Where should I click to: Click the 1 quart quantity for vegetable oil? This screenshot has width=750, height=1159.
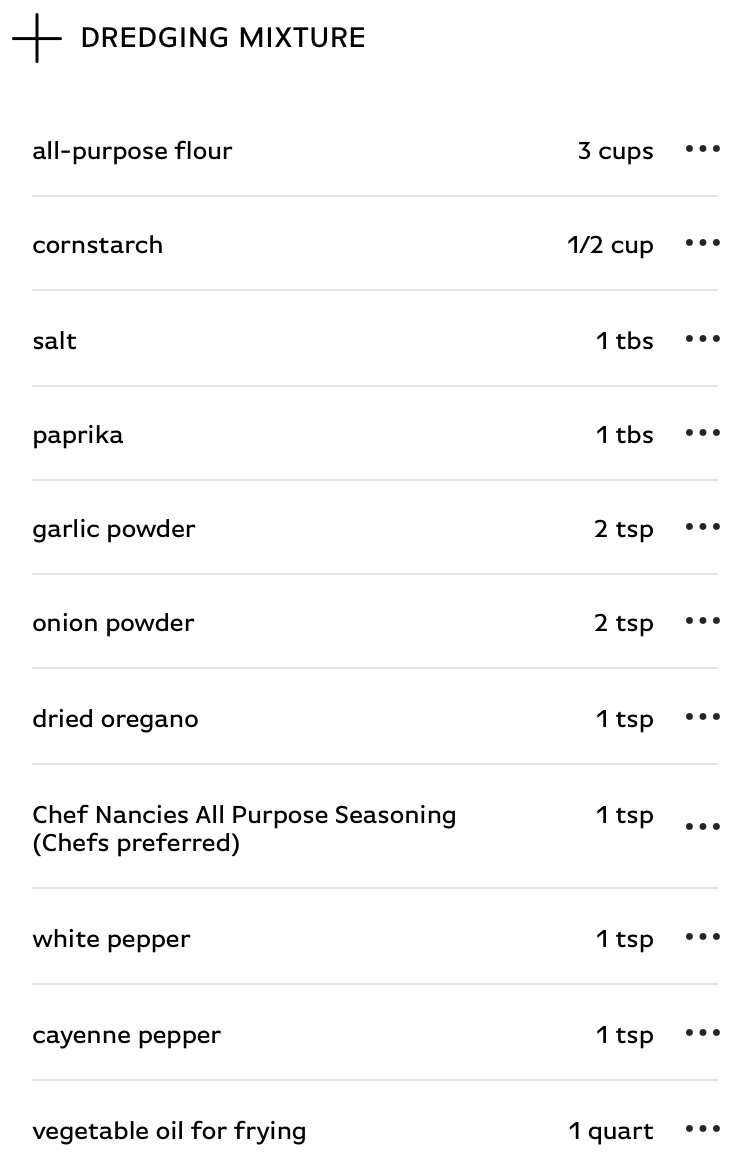pyautogui.click(x=611, y=1131)
